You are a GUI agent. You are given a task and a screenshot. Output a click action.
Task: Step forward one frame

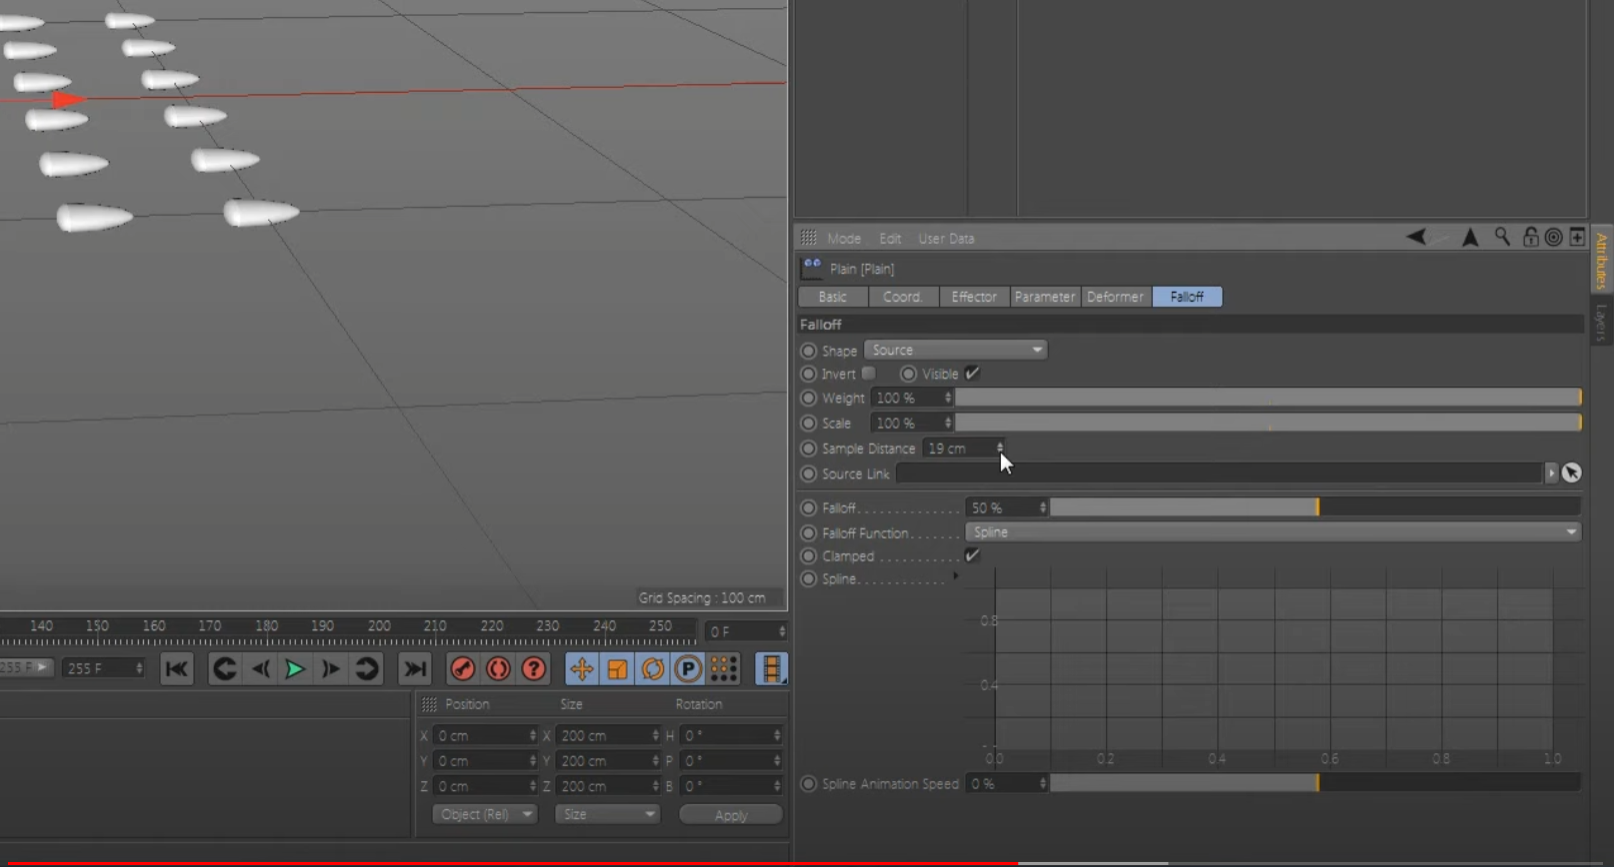click(331, 669)
